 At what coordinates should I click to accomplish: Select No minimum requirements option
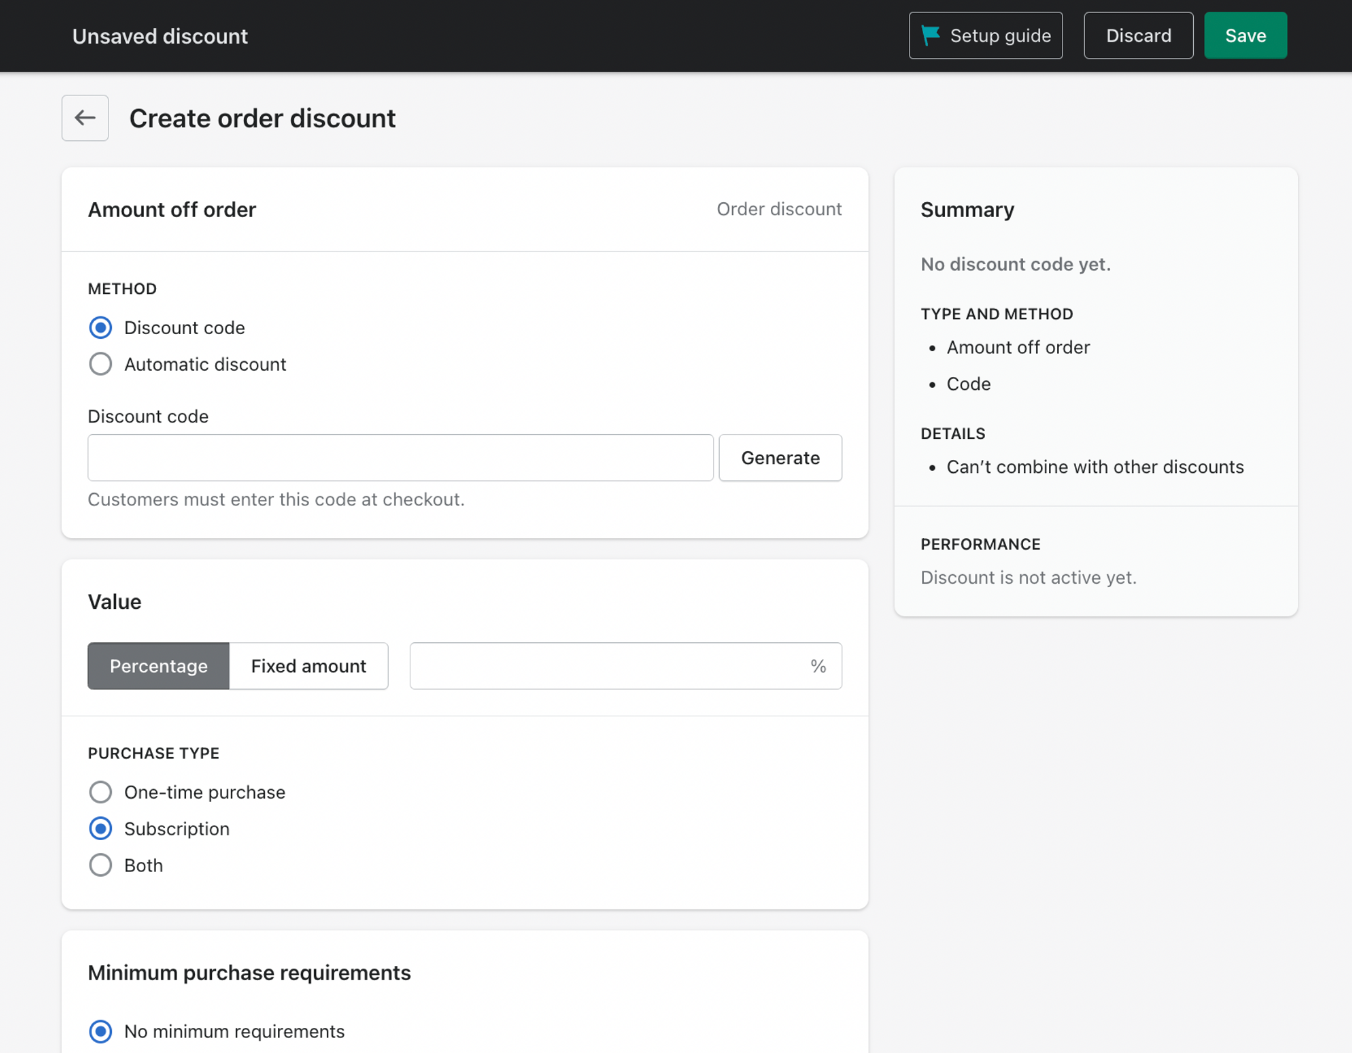coord(101,1032)
